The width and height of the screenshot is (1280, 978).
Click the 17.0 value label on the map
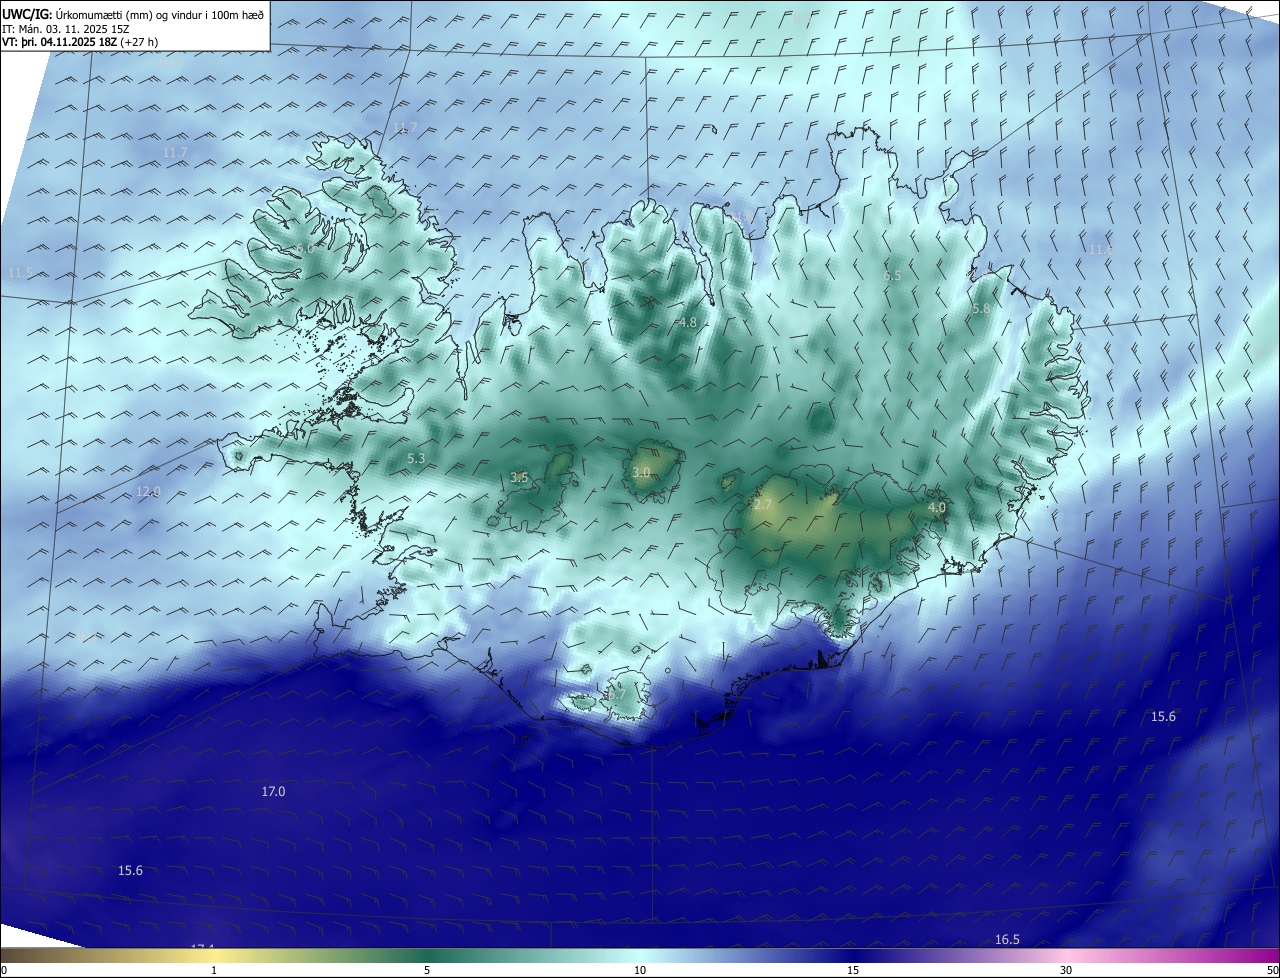pyautogui.click(x=273, y=791)
